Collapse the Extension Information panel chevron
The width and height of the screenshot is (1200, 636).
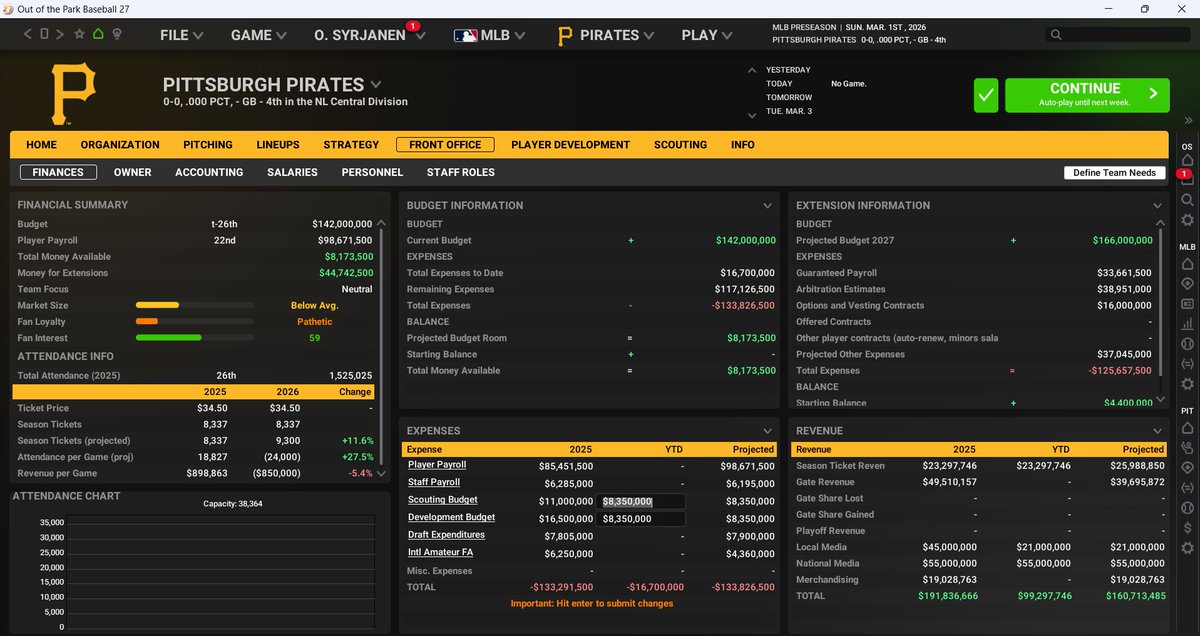pos(1157,205)
